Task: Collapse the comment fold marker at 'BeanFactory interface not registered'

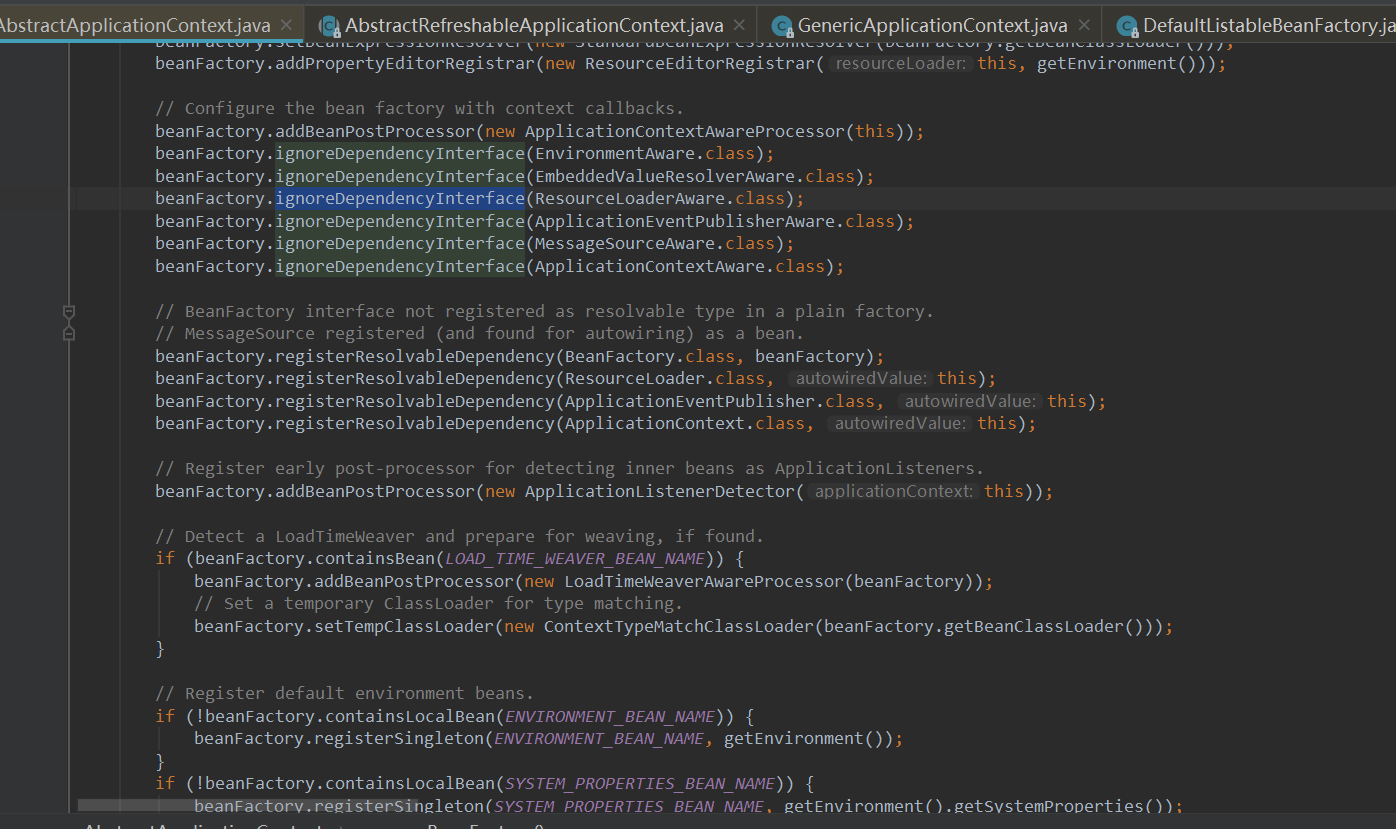Action: [69, 311]
